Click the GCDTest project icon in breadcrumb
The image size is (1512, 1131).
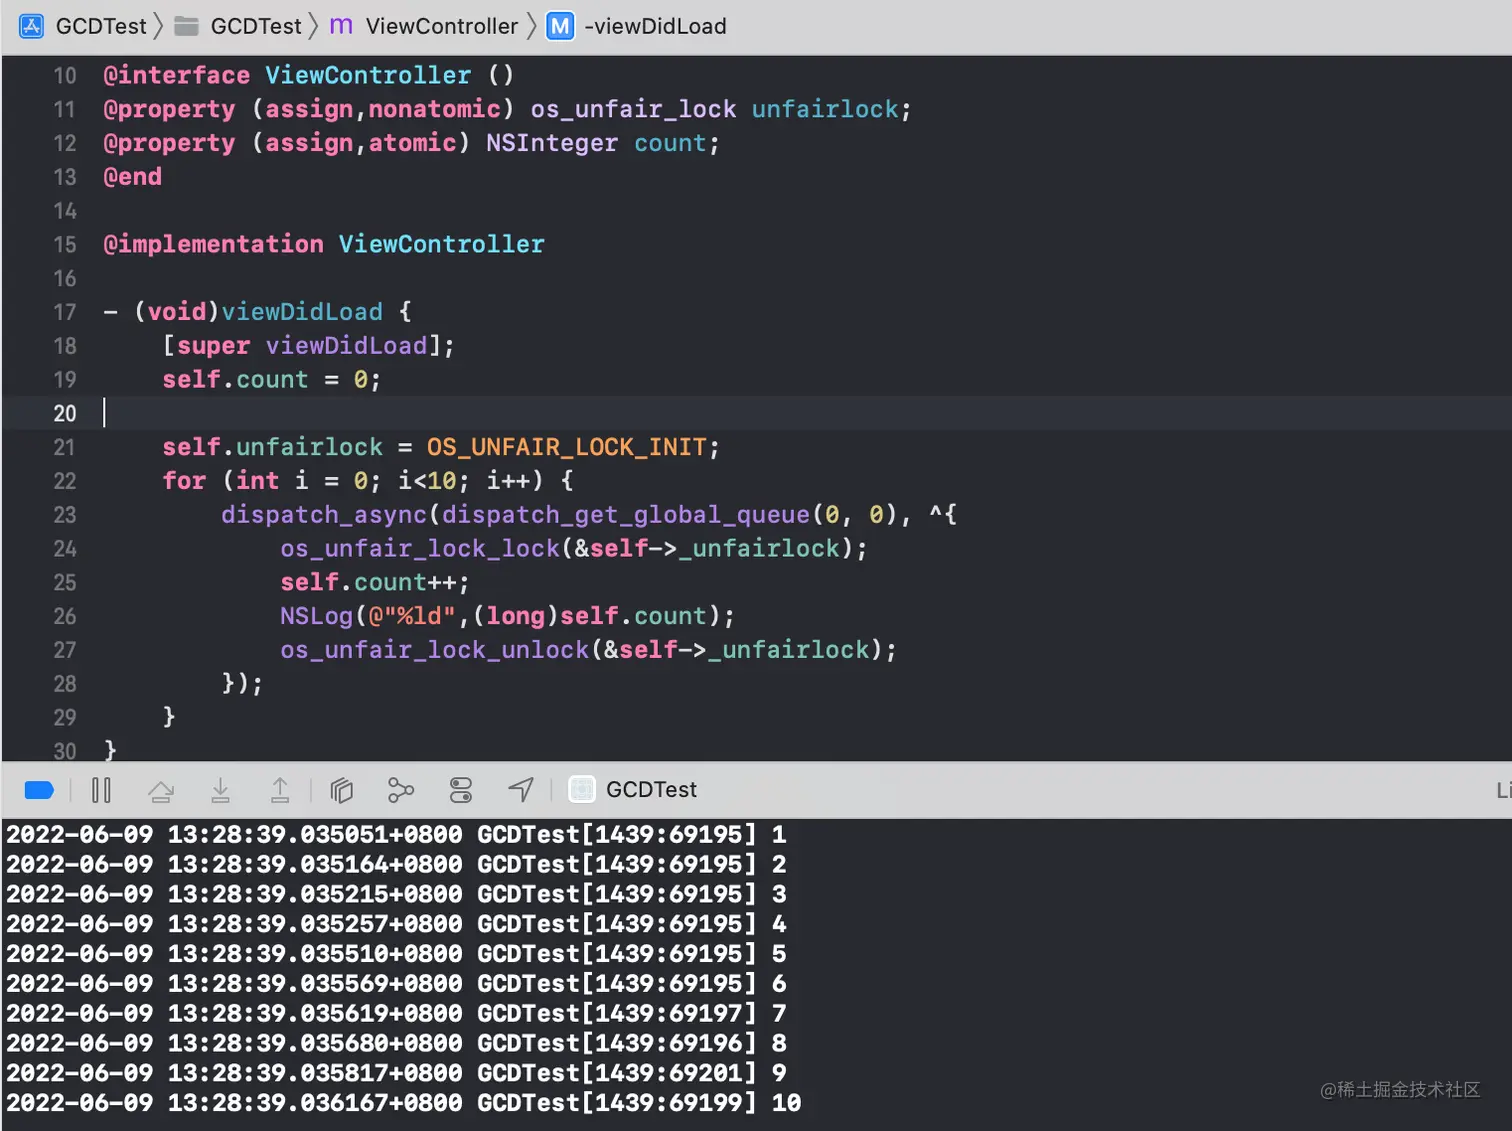pos(32,26)
